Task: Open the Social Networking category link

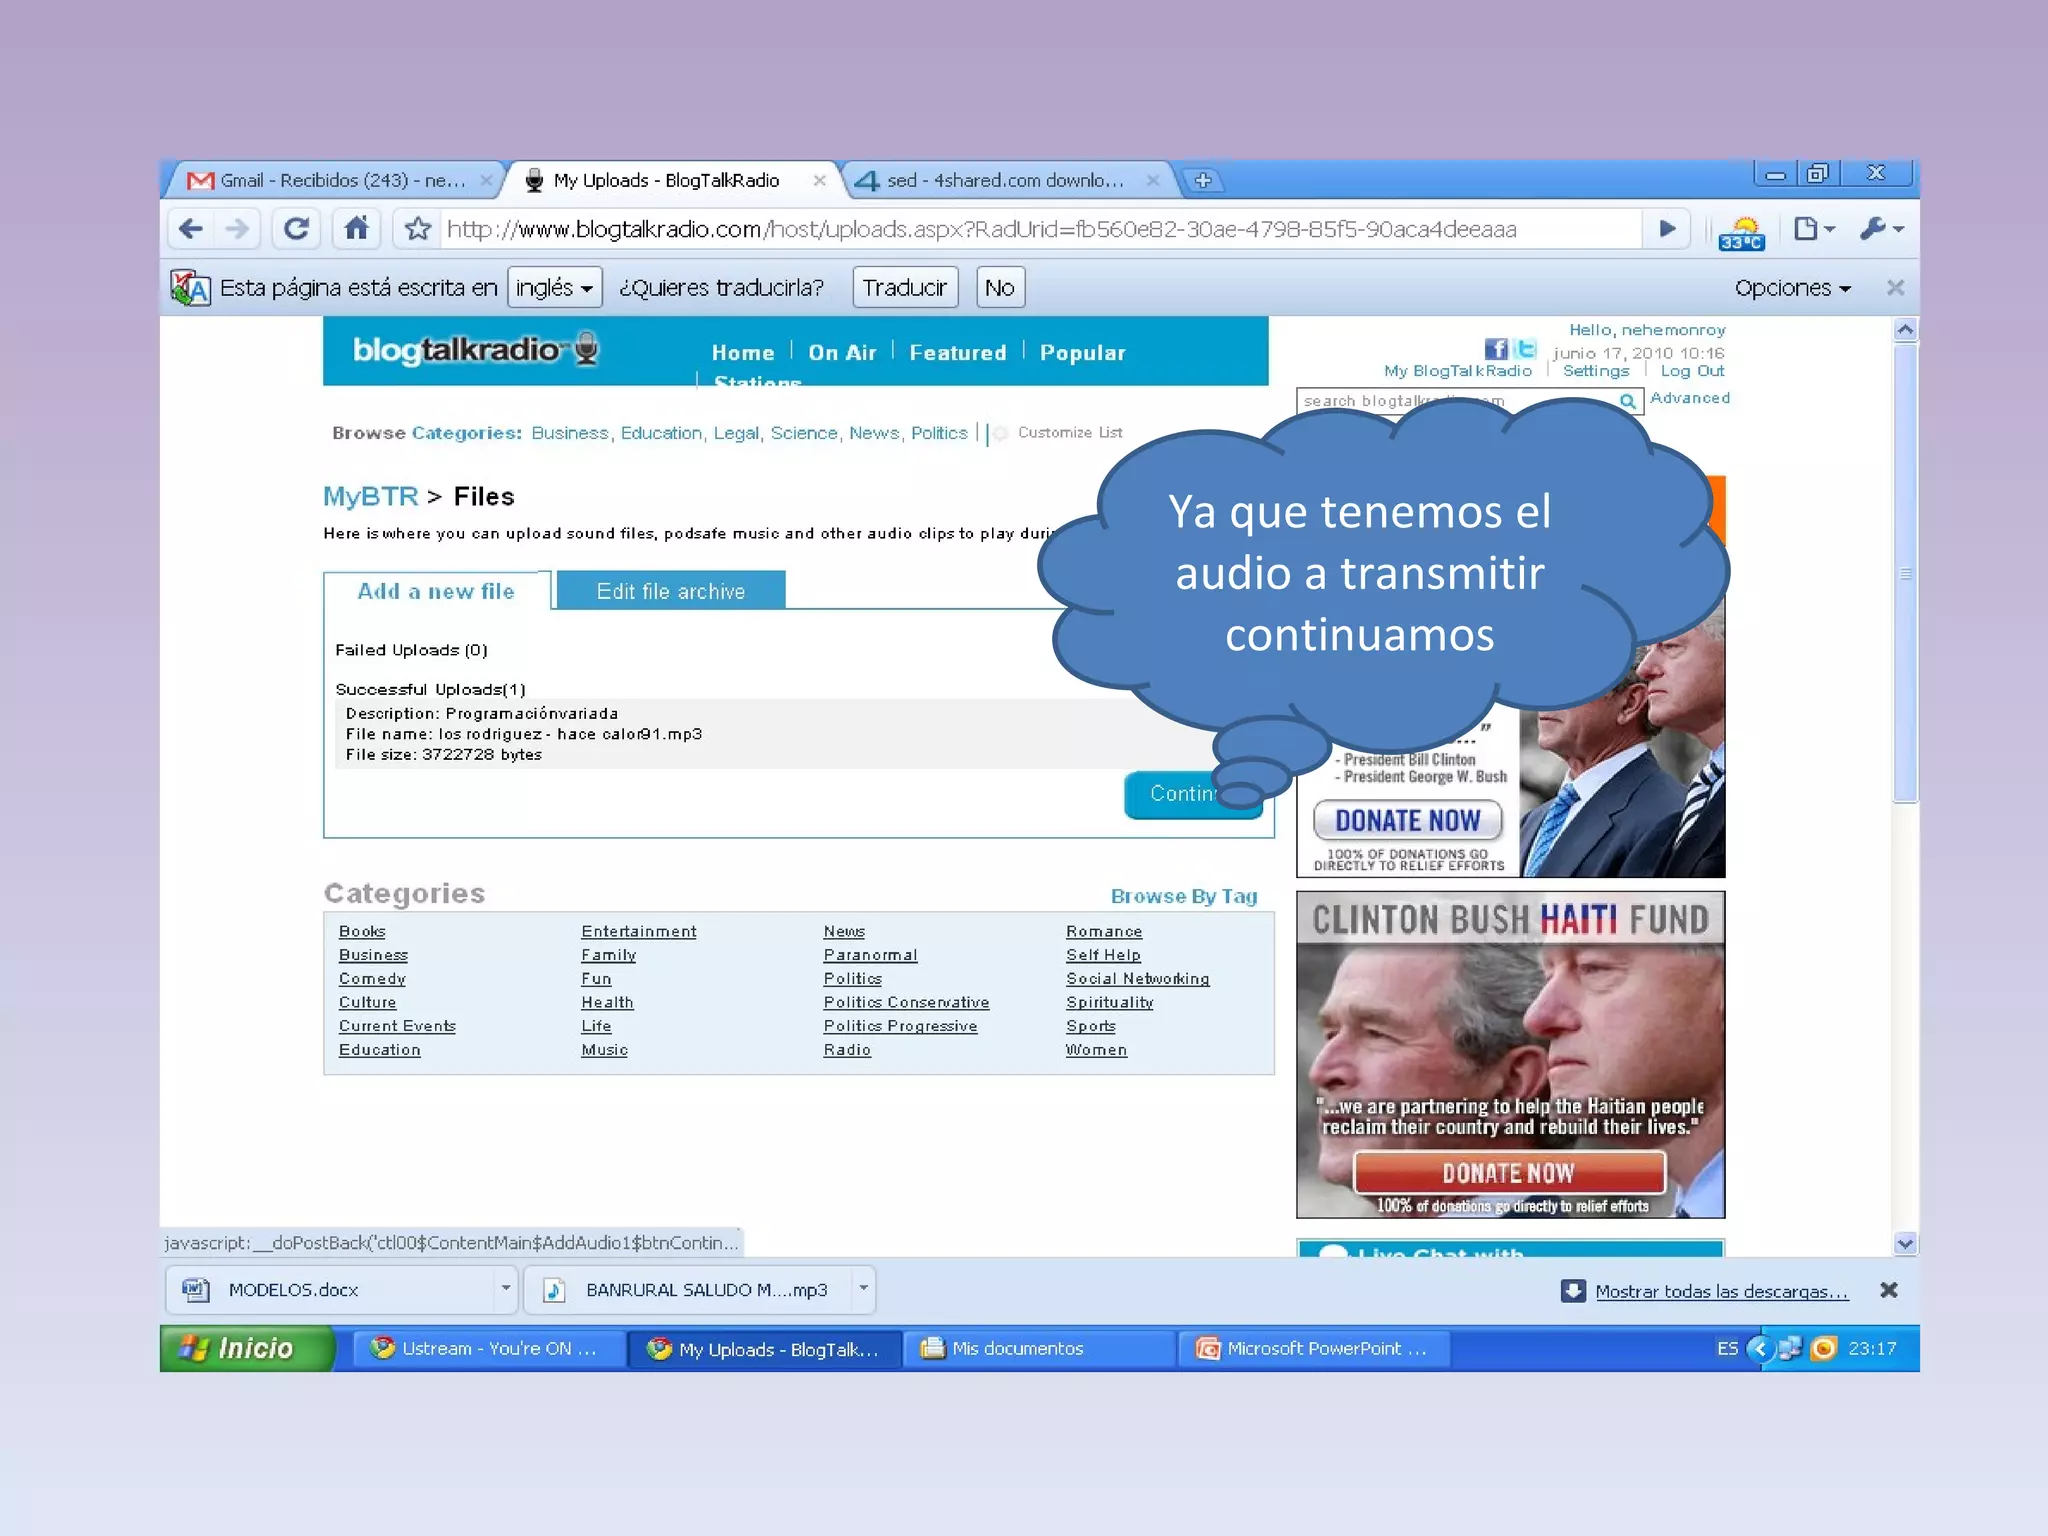Action: tap(1137, 978)
